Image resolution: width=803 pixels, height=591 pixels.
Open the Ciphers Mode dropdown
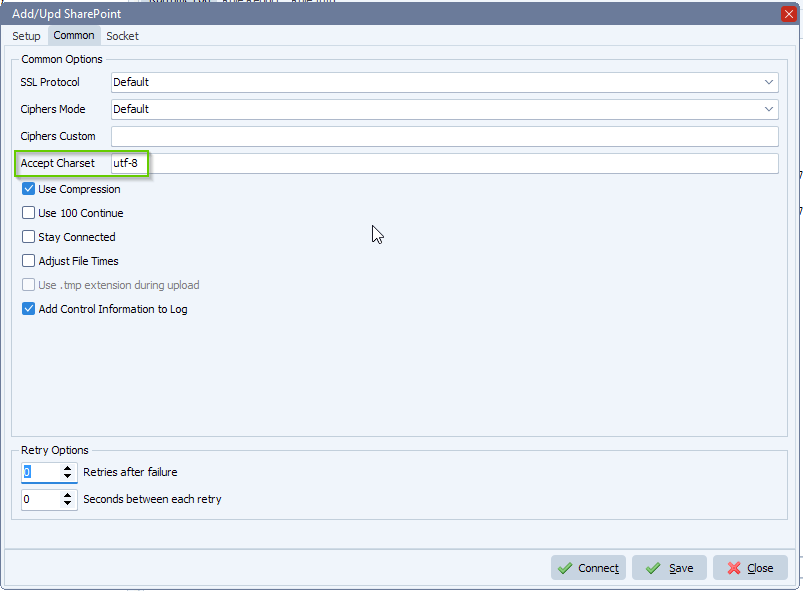768,109
